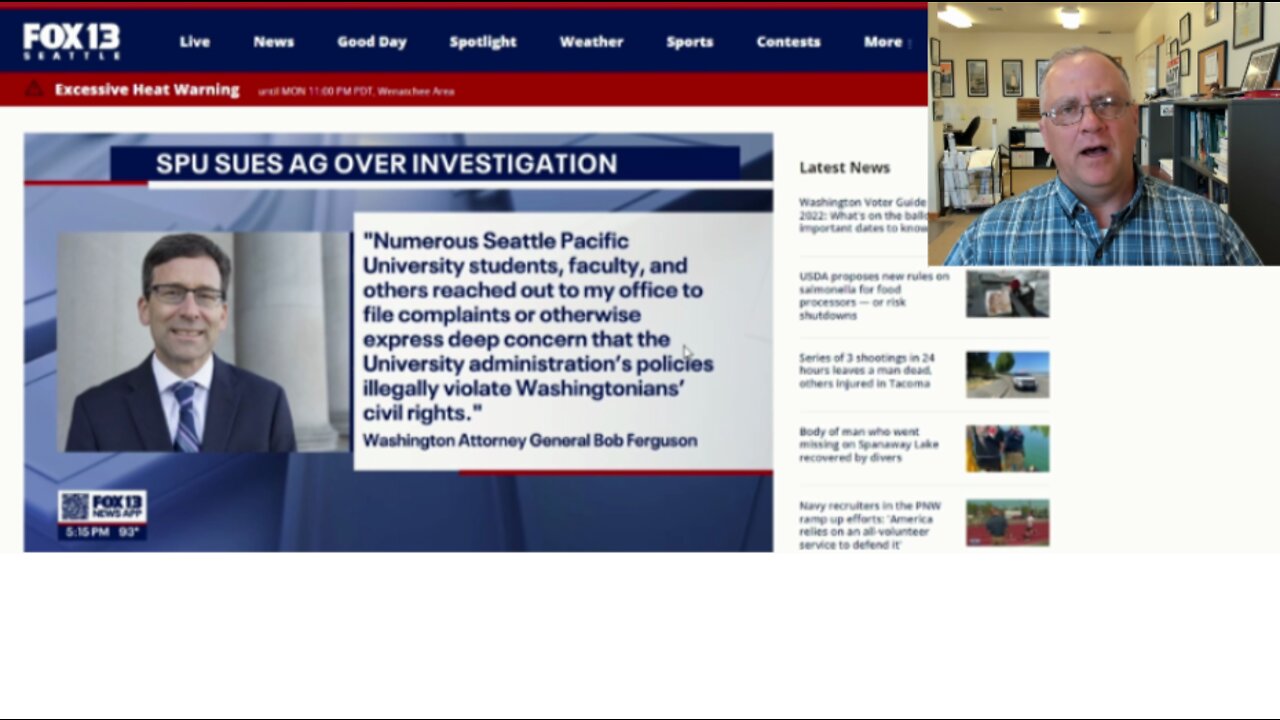Go to the Weather section
The height and width of the screenshot is (720, 1280).
point(591,42)
